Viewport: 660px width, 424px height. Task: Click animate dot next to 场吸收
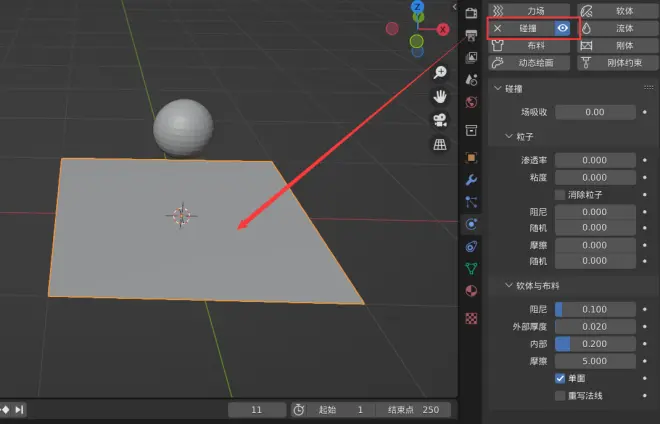pos(645,112)
